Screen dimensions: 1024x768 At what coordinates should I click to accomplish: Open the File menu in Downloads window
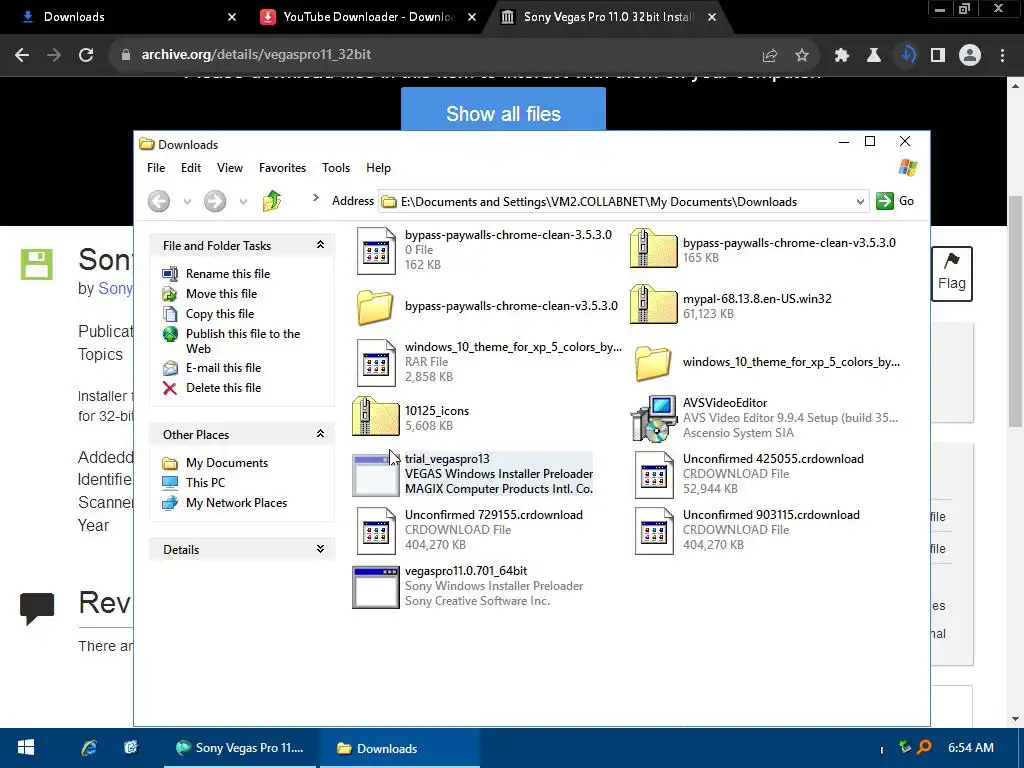[x=156, y=168]
